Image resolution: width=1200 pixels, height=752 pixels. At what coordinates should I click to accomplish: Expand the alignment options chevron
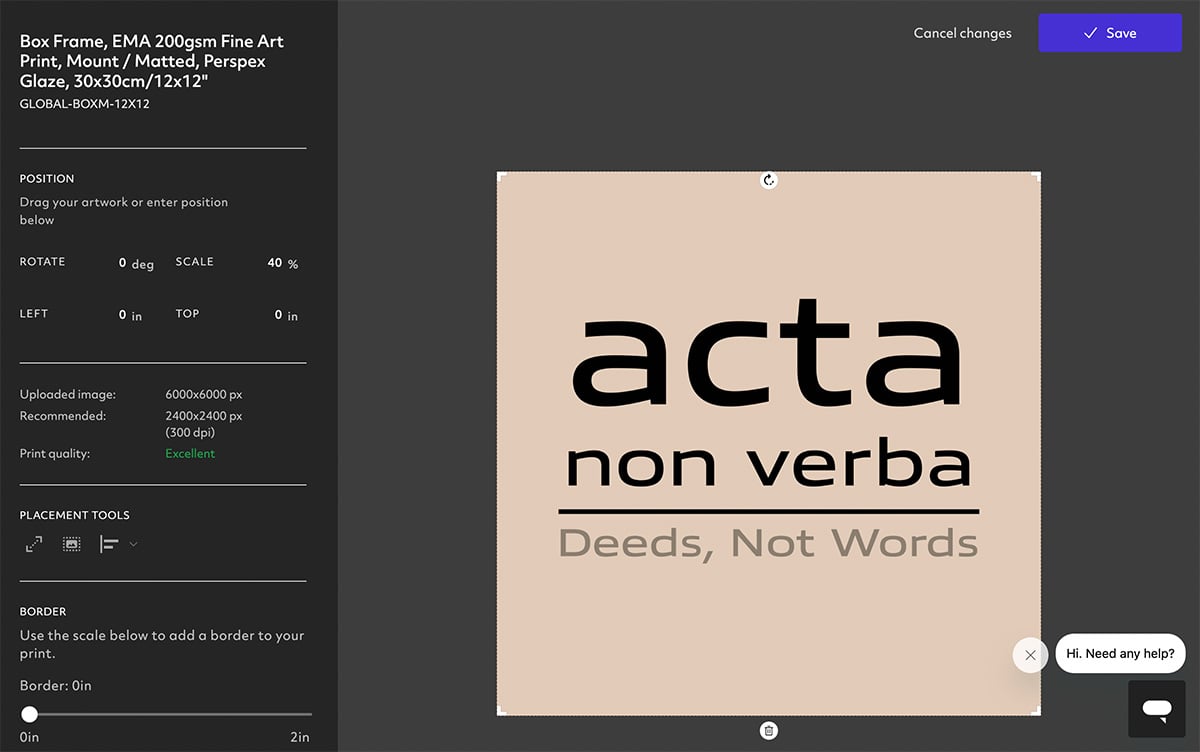pyautogui.click(x=133, y=544)
